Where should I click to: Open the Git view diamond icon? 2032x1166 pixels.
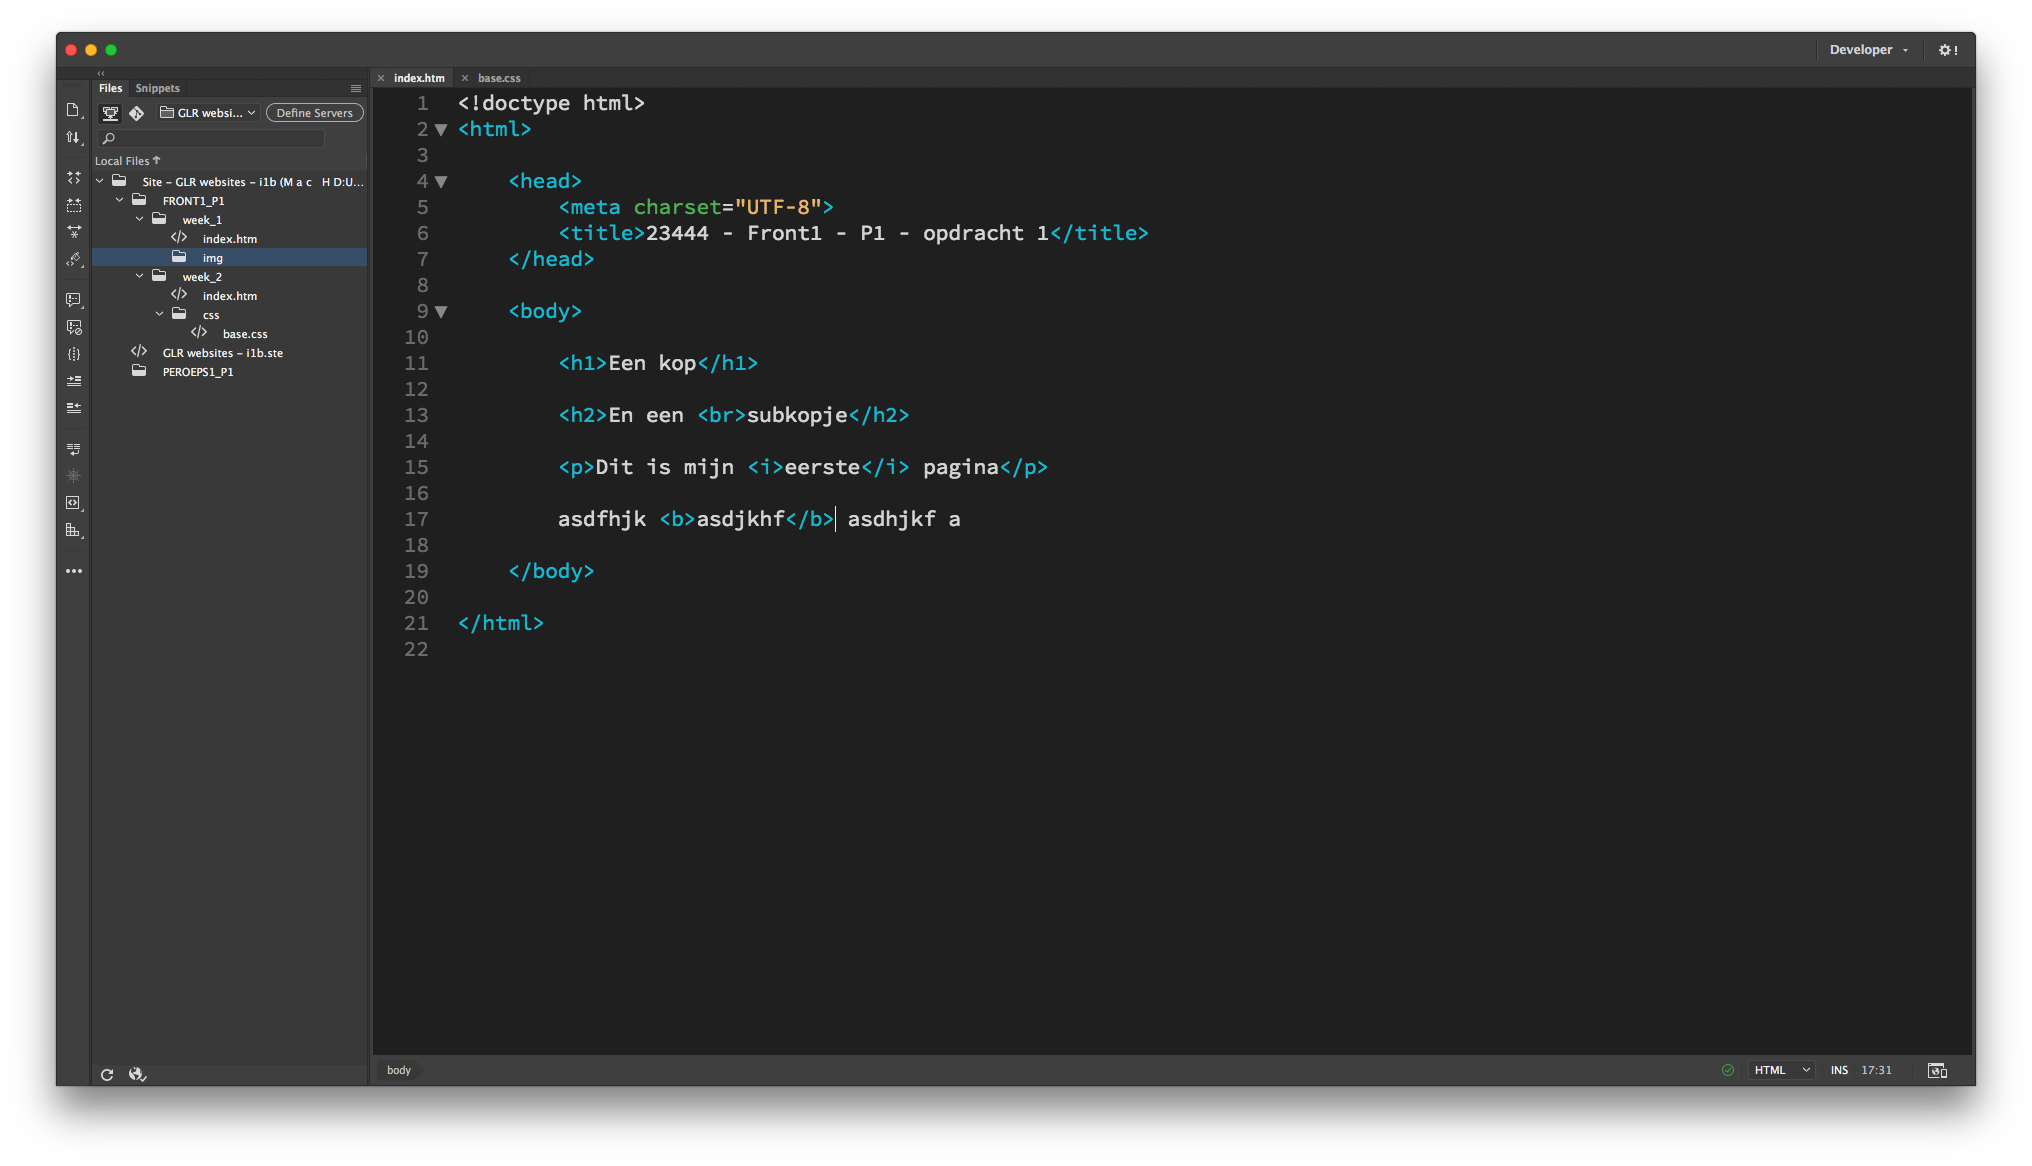click(137, 113)
